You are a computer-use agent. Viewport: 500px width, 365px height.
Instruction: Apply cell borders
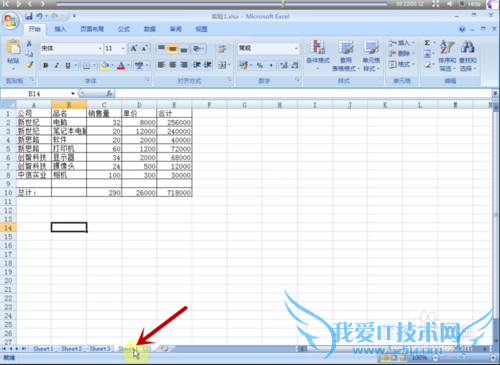pos(86,65)
